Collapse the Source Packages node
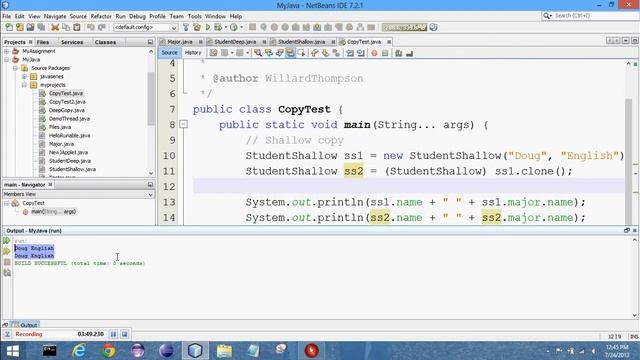This screenshot has width=640, height=360. [x=15, y=68]
